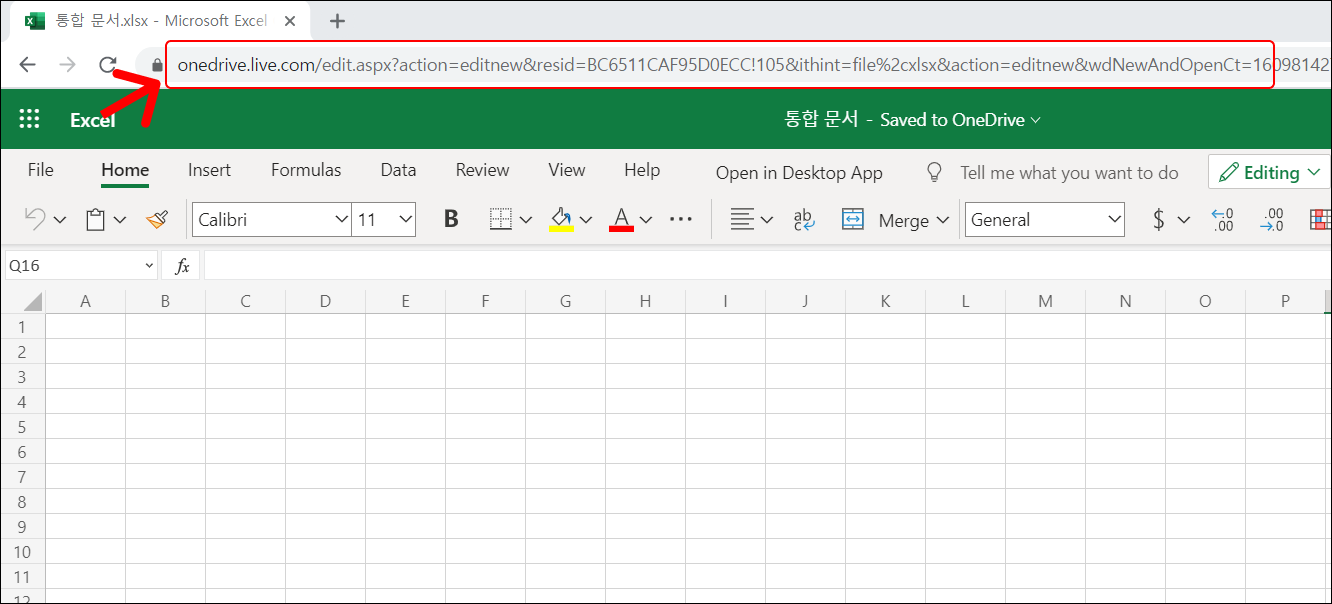The width and height of the screenshot is (1332, 604).
Task: Open the File menu
Action: [41, 170]
